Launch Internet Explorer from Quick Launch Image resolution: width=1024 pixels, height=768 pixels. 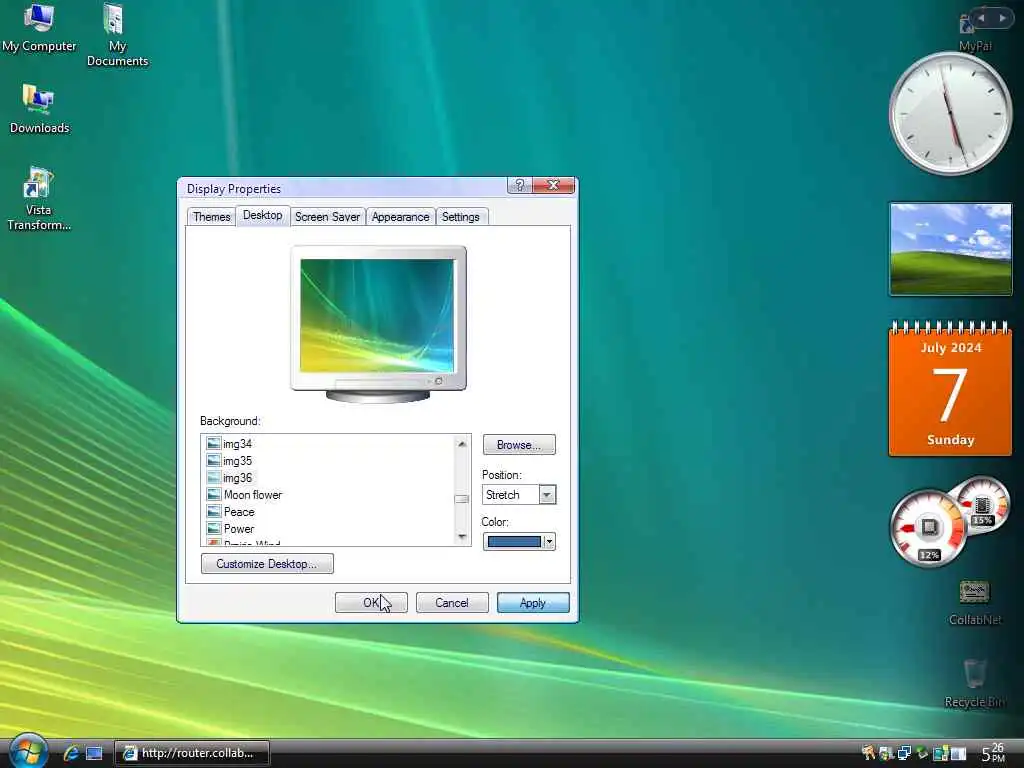click(71, 753)
